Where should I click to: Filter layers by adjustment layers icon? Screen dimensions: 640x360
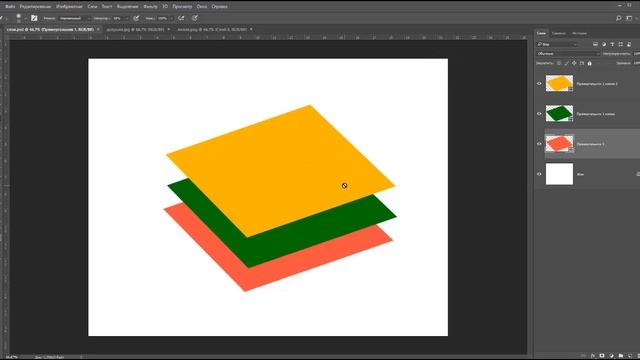(x=604, y=44)
